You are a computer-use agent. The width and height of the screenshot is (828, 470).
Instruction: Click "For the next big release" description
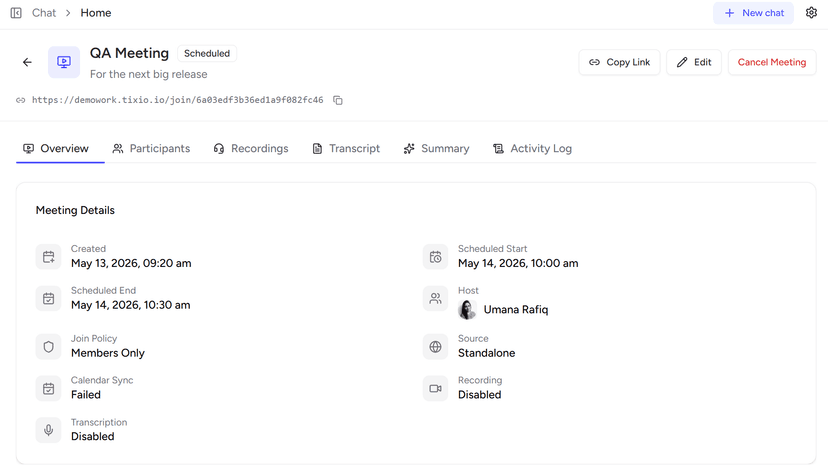pos(148,74)
